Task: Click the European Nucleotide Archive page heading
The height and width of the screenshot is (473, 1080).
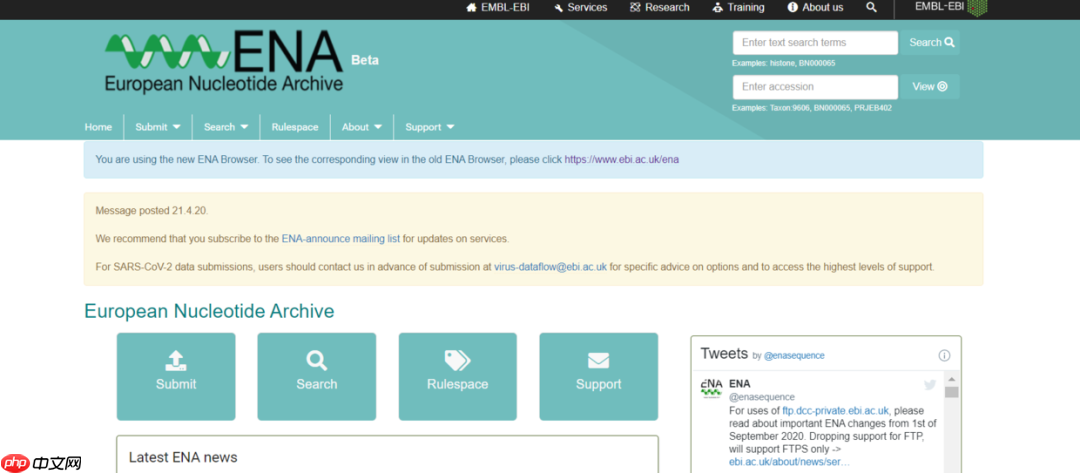Action: click(209, 311)
